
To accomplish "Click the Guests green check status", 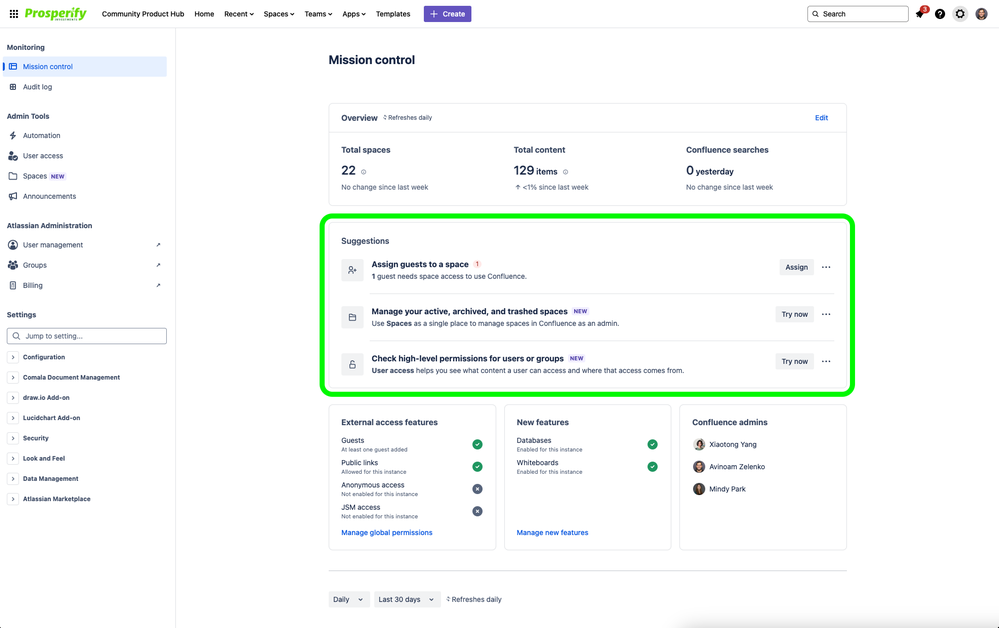I will click(x=477, y=445).
